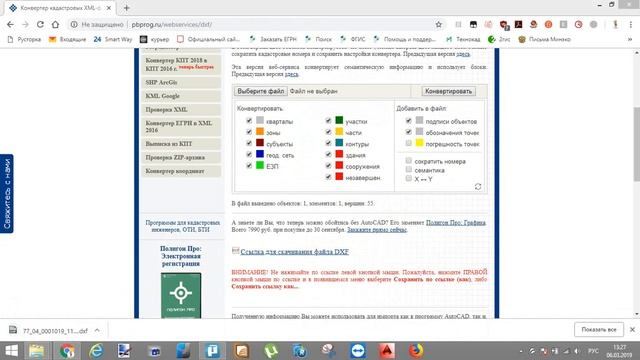
Task: Close the downloads bar
Action: 632,329
